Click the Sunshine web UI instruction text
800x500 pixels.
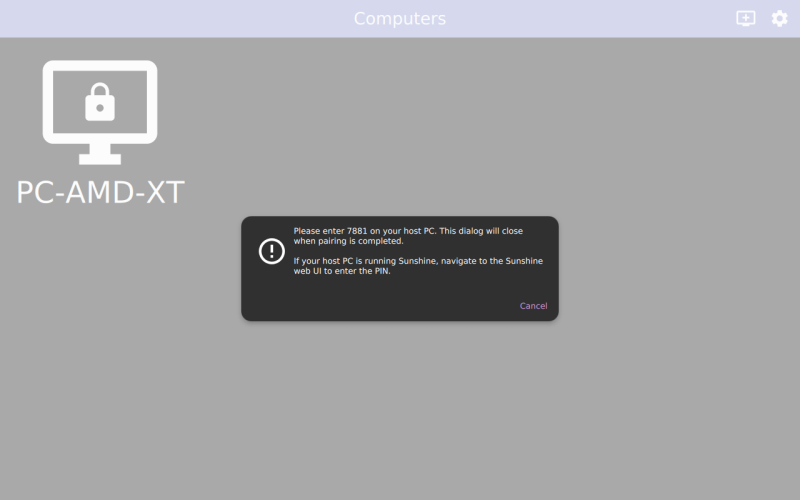(x=418, y=266)
